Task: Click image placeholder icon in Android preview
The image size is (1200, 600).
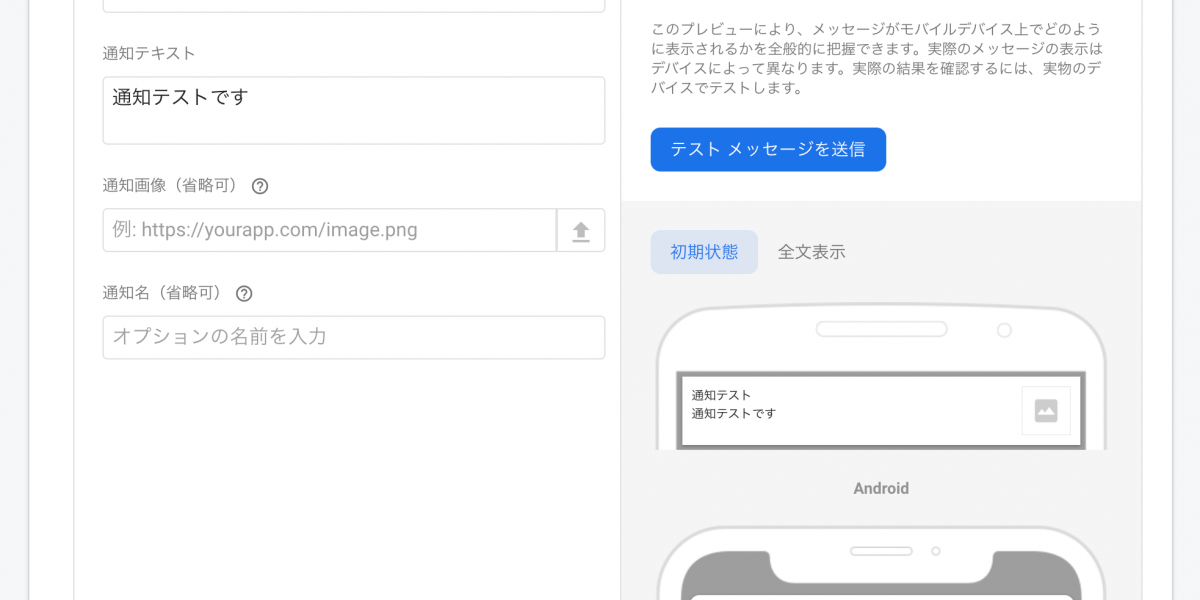Action: tap(1046, 411)
